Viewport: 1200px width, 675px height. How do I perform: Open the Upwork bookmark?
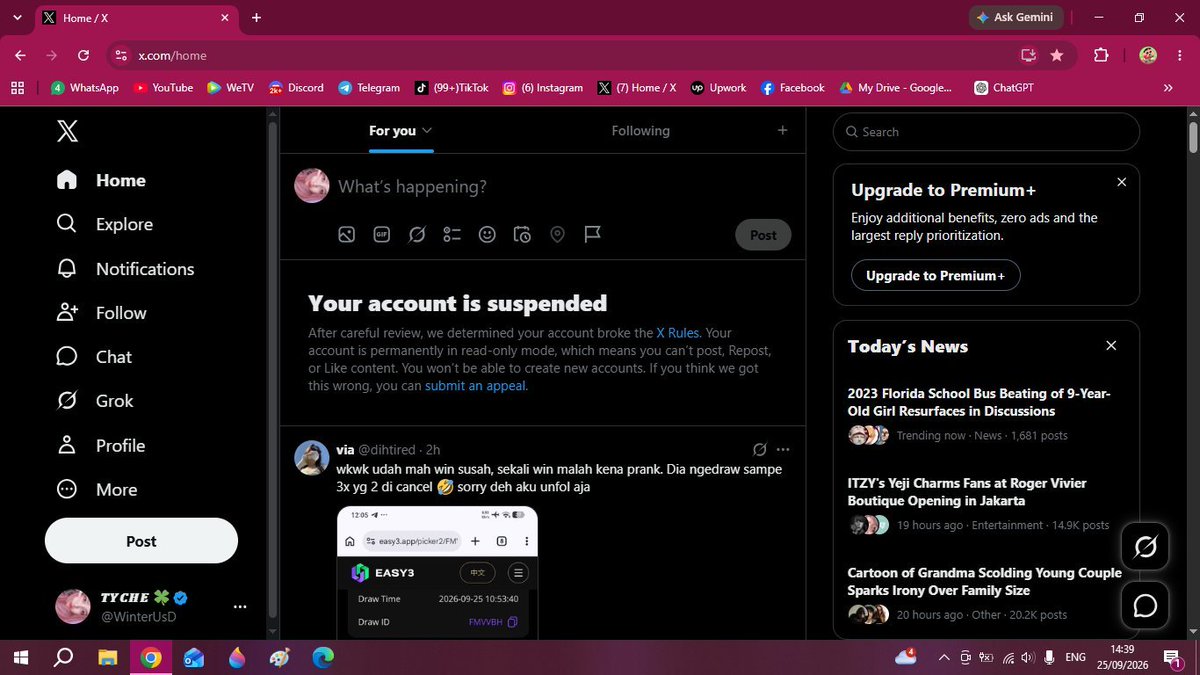pos(718,88)
